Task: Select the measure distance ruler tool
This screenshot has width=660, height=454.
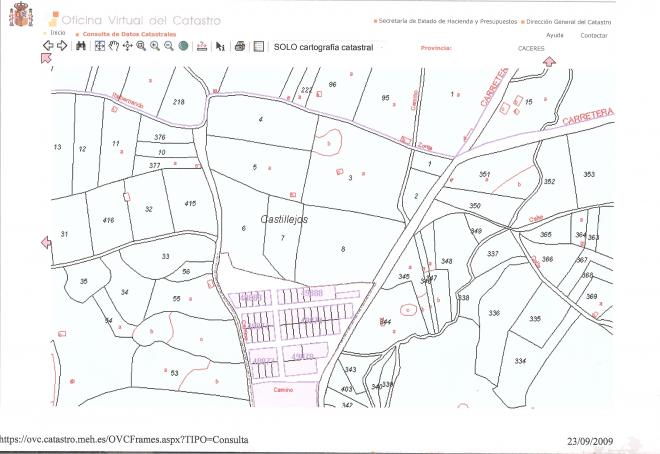Action: tap(202, 46)
